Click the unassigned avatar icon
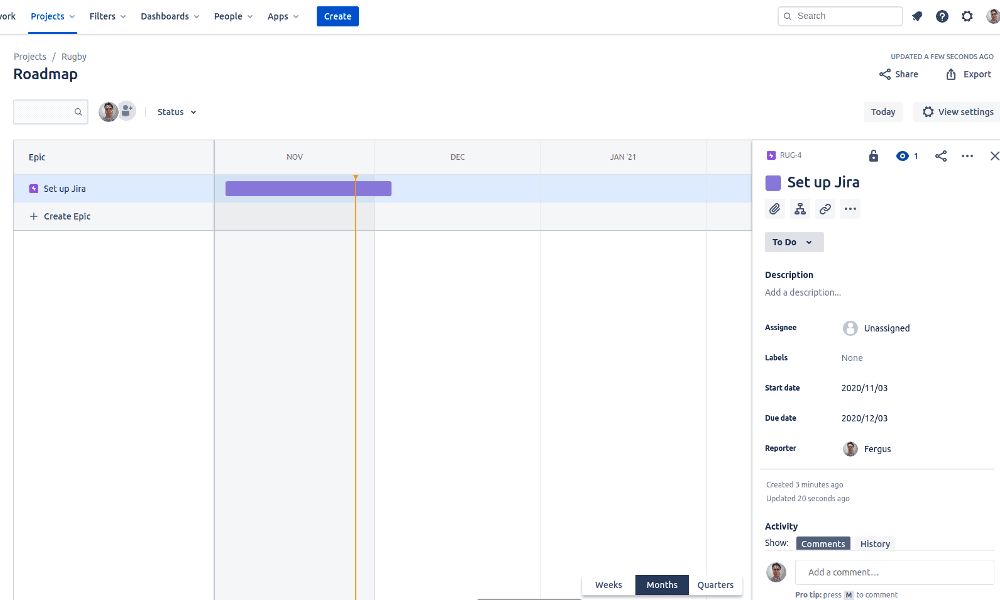The width and height of the screenshot is (1000, 600). (x=850, y=328)
